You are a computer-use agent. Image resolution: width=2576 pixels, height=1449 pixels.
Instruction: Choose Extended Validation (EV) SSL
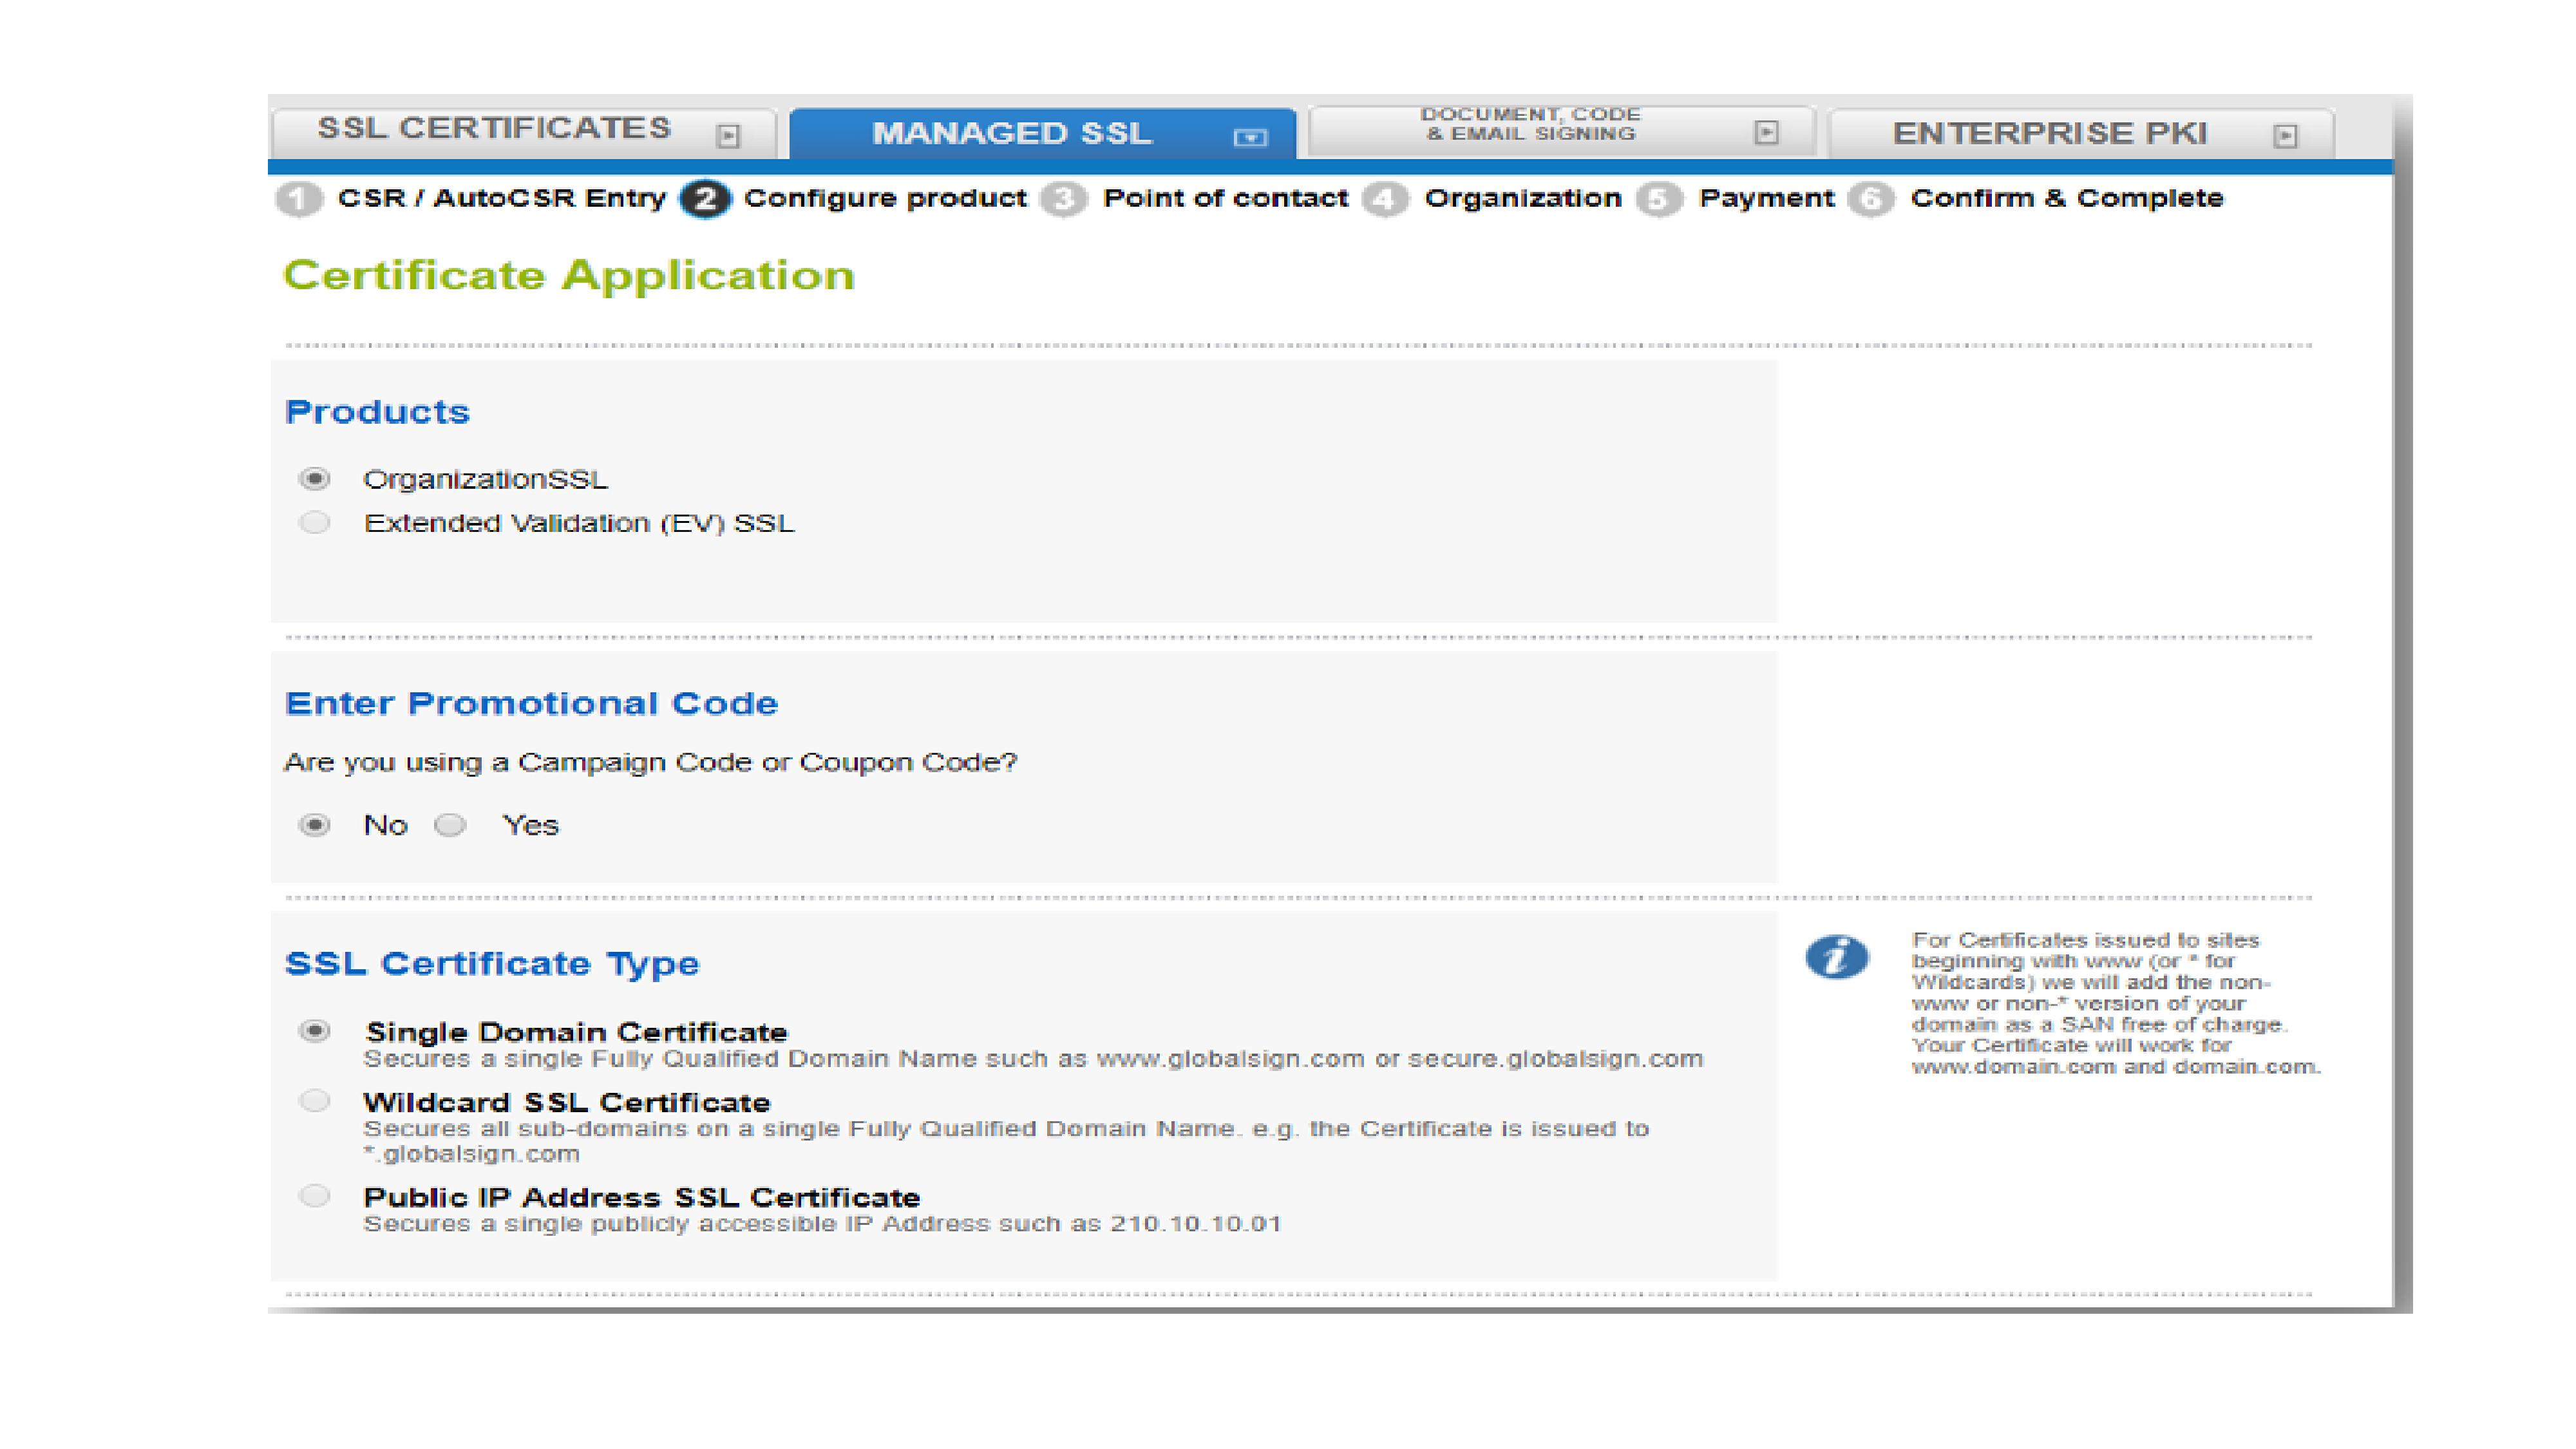[314, 523]
